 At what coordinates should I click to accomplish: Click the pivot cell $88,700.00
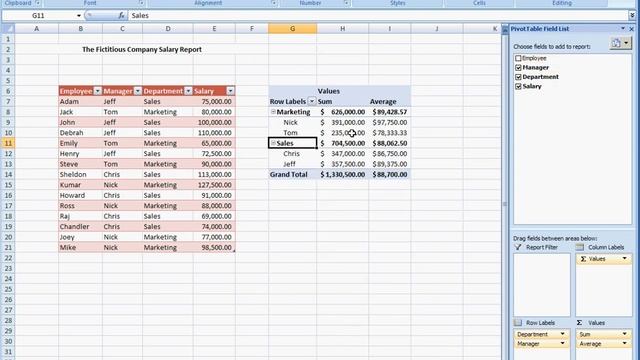(389, 174)
